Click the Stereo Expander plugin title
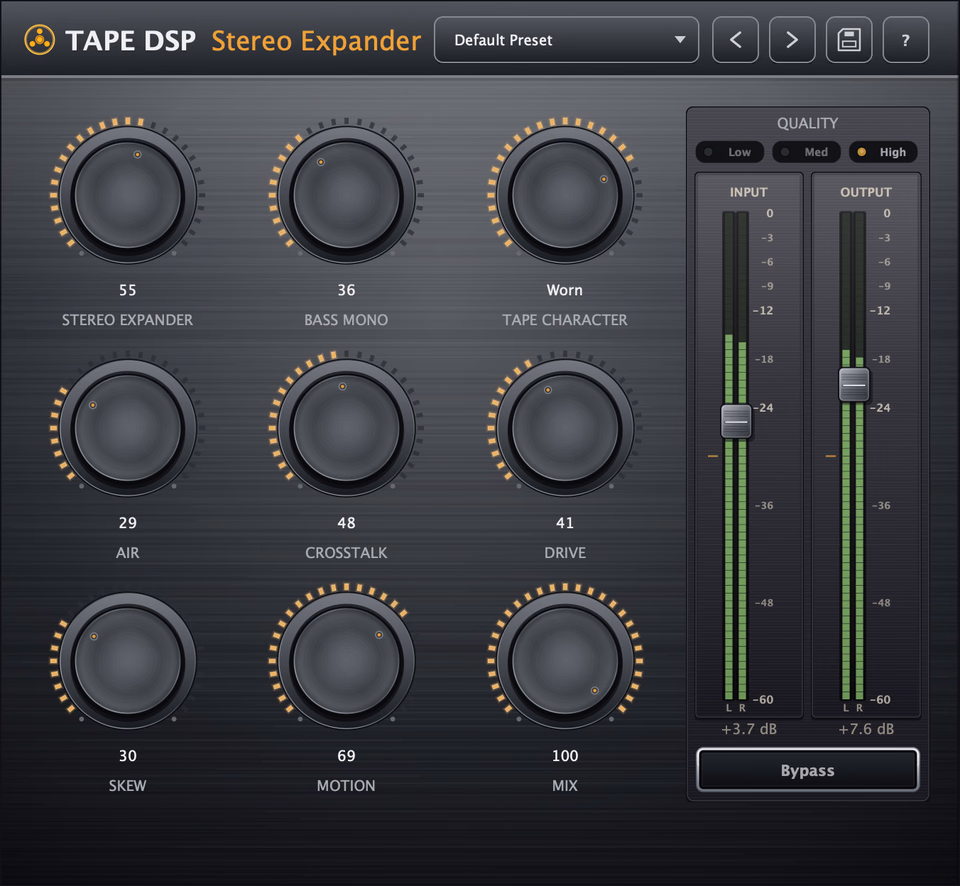This screenshot has height=886, width=960. 316,40
